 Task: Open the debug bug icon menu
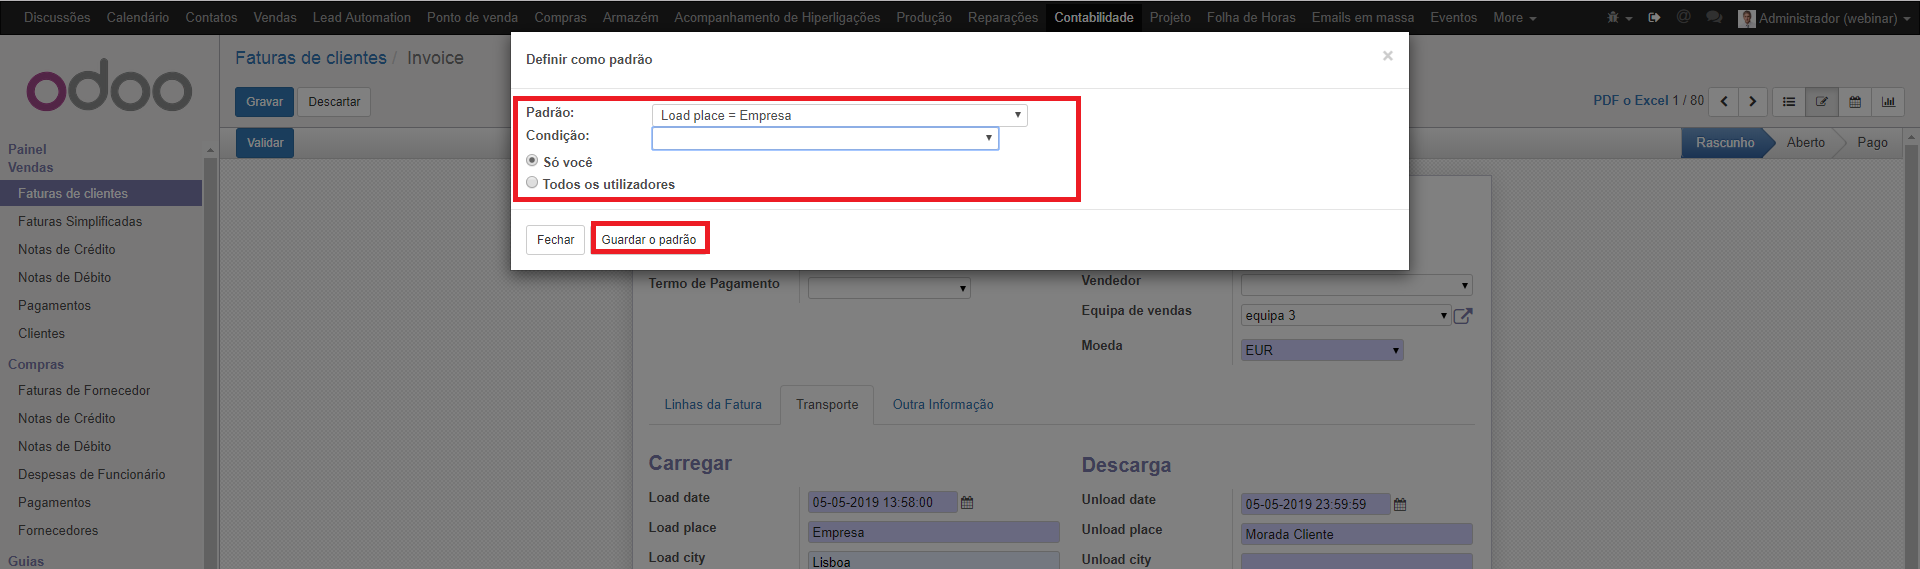(1614, 18)
